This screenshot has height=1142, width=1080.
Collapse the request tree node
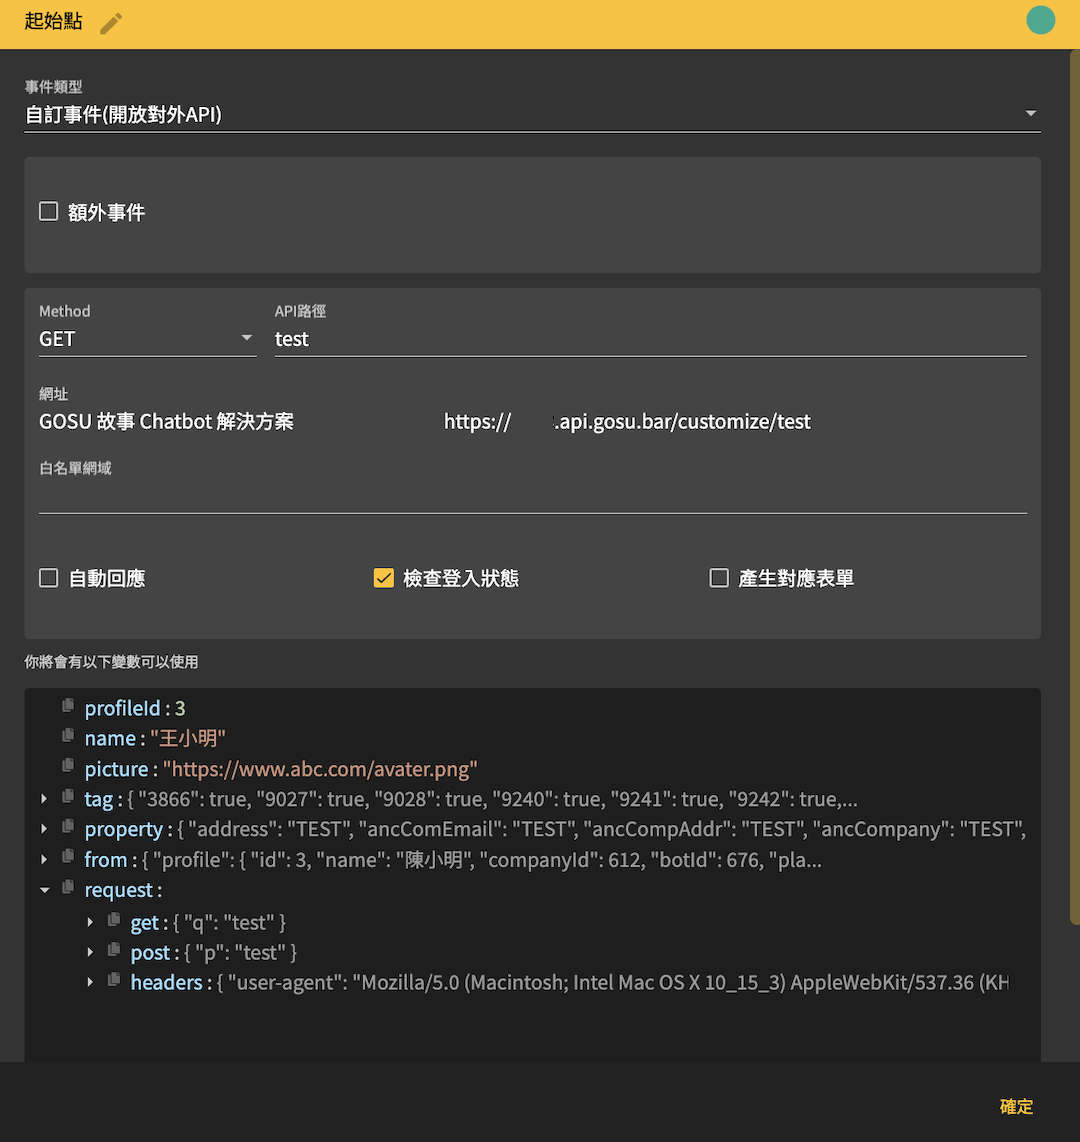[x=44, y=890]
